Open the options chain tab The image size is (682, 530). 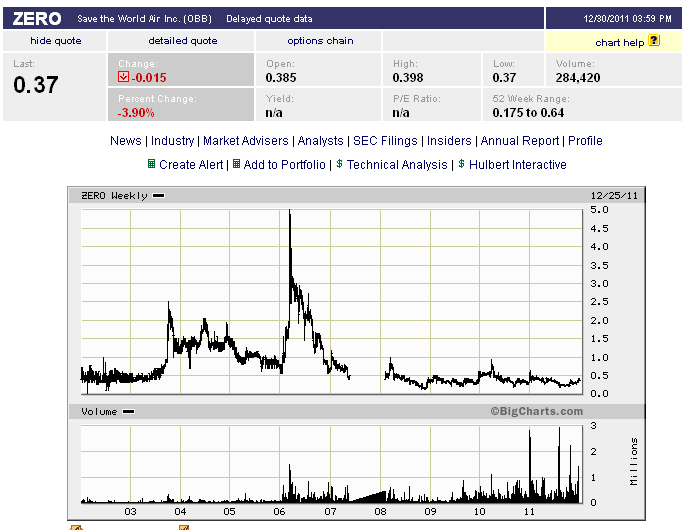pos(320,41)
